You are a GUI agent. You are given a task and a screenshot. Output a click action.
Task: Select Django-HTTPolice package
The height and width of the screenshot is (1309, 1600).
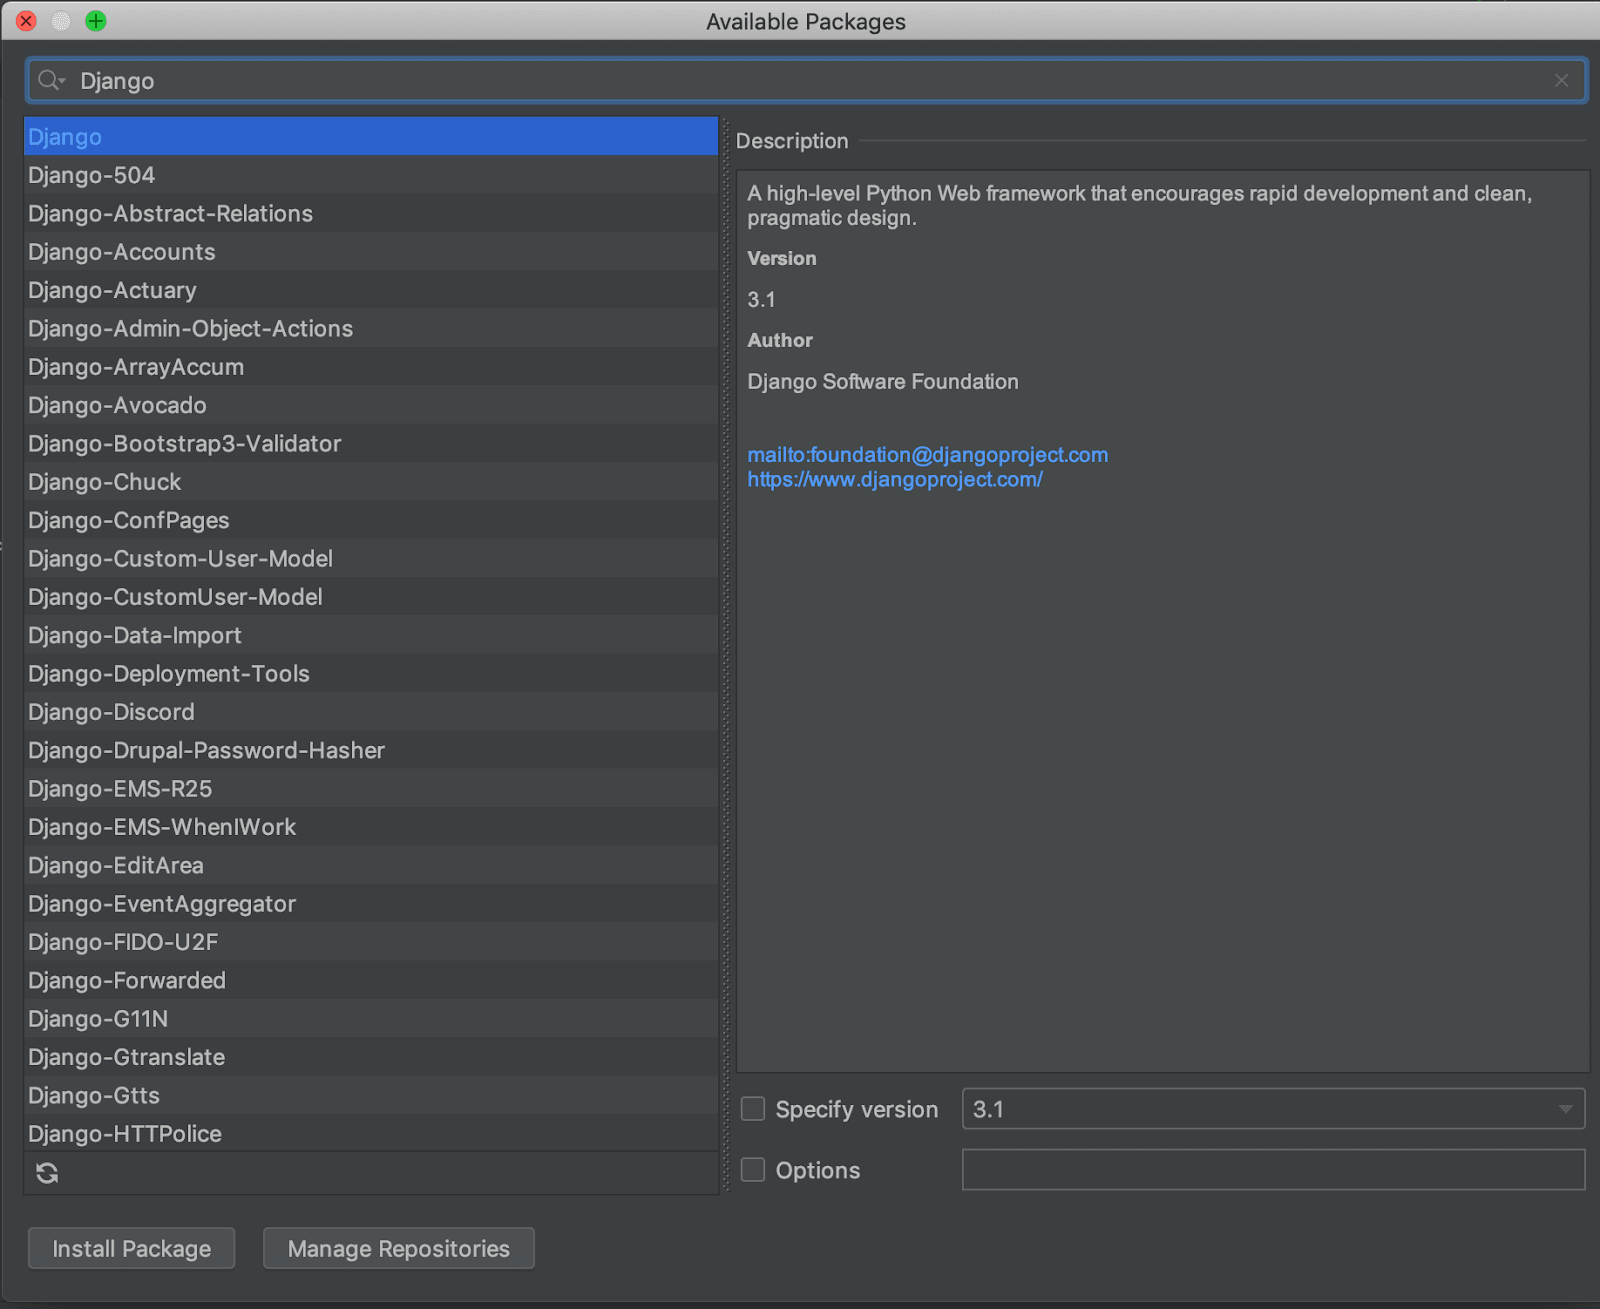coord(371,1133)
